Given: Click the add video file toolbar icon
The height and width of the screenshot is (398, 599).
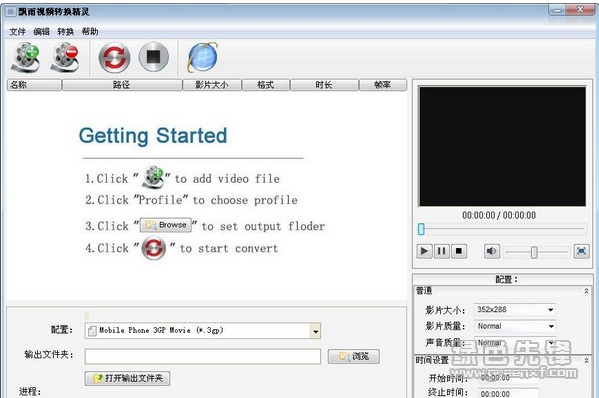Looking at the screenshot, I should click(26, 58).
